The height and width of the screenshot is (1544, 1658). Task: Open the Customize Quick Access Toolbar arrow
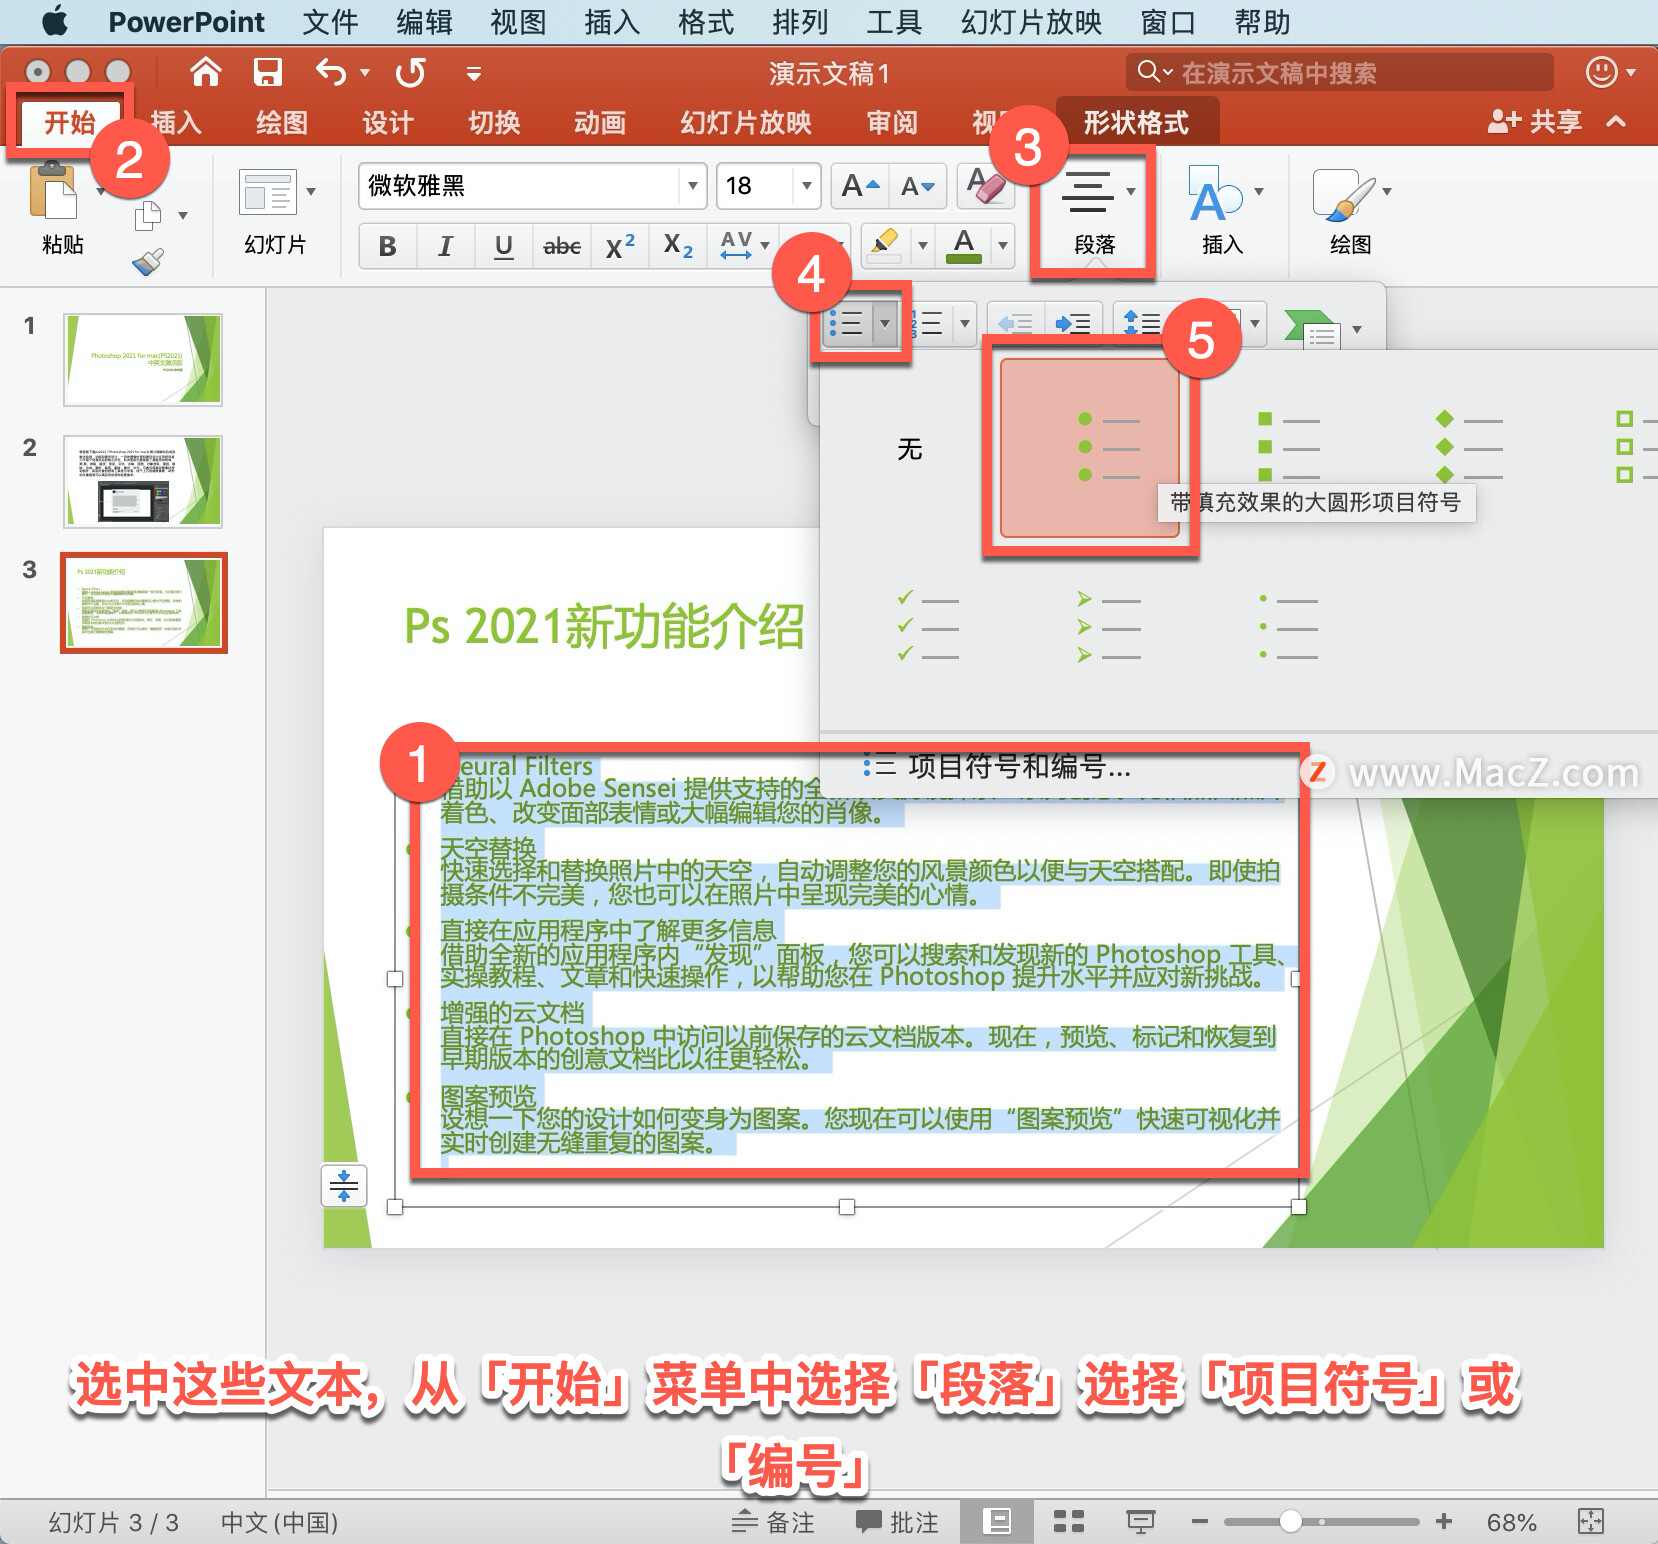click(474, 73)
